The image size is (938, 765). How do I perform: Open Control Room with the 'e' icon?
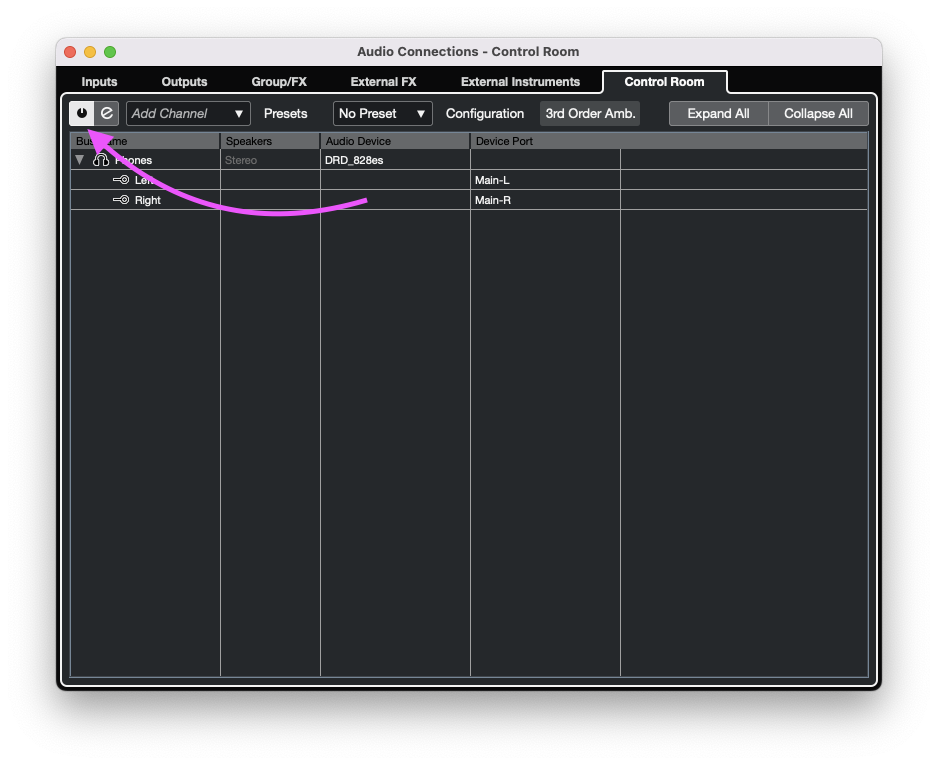pos(107,114)
